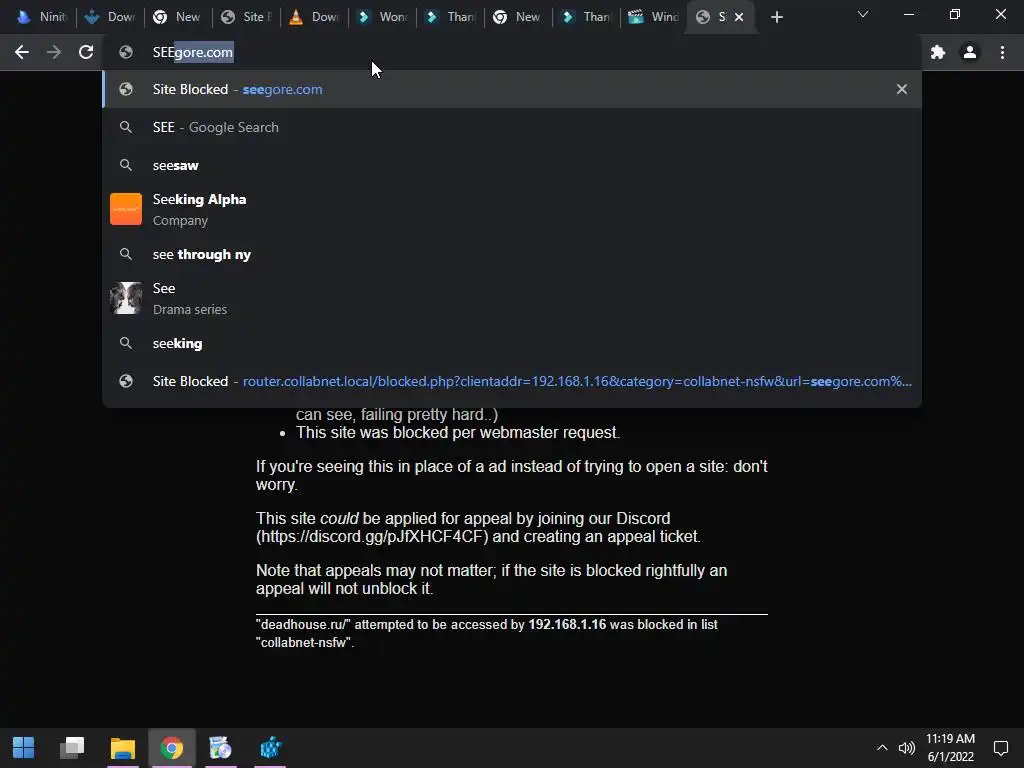Open Task View on the taskbar

tap(72, 748)
